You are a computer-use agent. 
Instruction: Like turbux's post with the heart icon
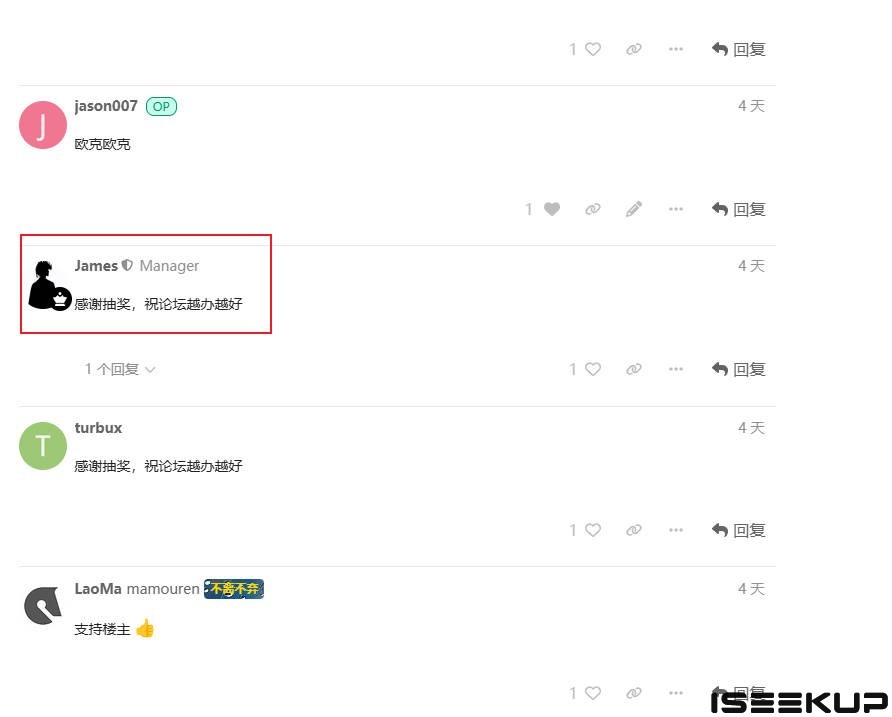pos(593,530)
